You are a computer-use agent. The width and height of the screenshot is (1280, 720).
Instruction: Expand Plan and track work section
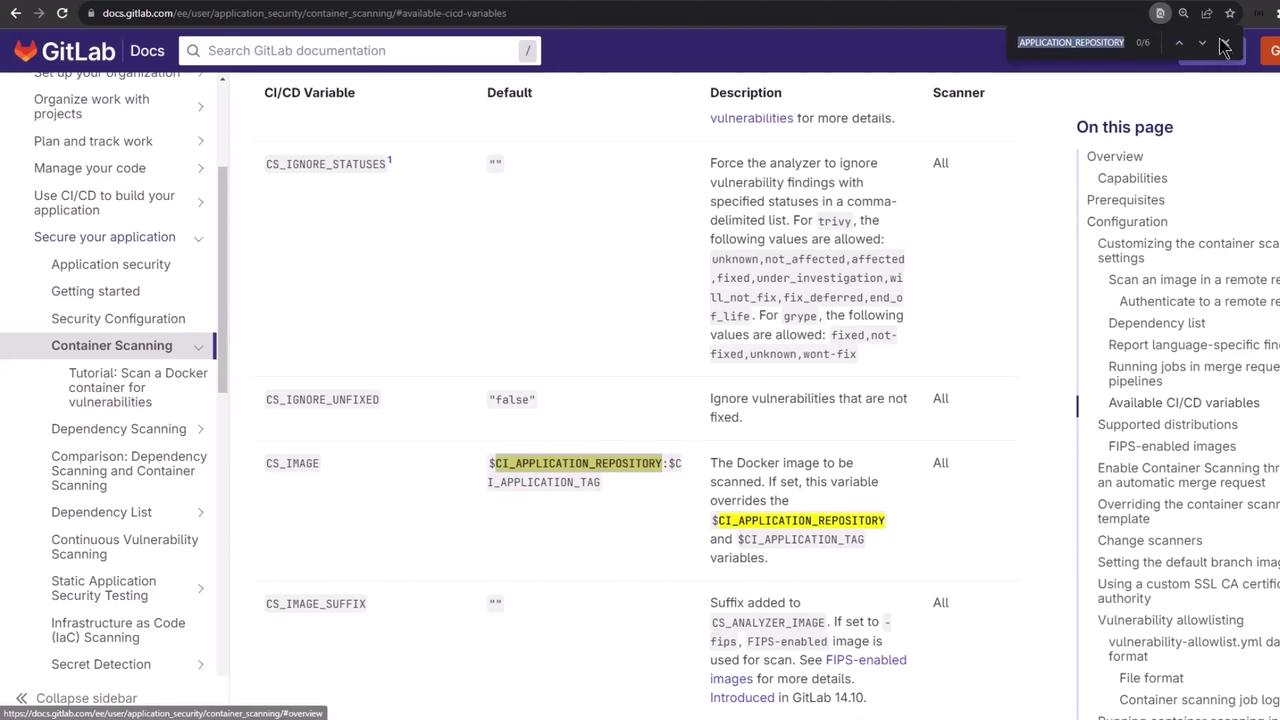201,141
